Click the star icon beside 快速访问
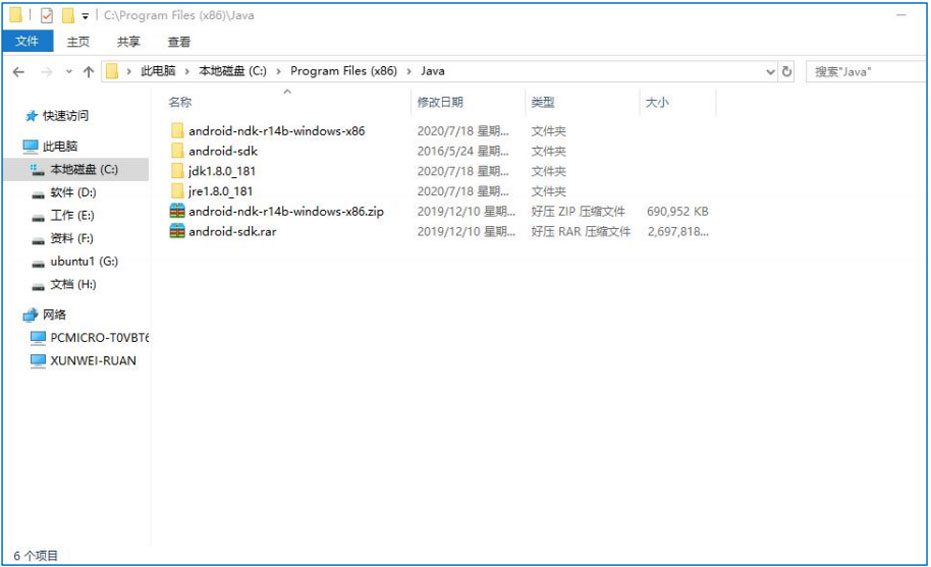 31,116
